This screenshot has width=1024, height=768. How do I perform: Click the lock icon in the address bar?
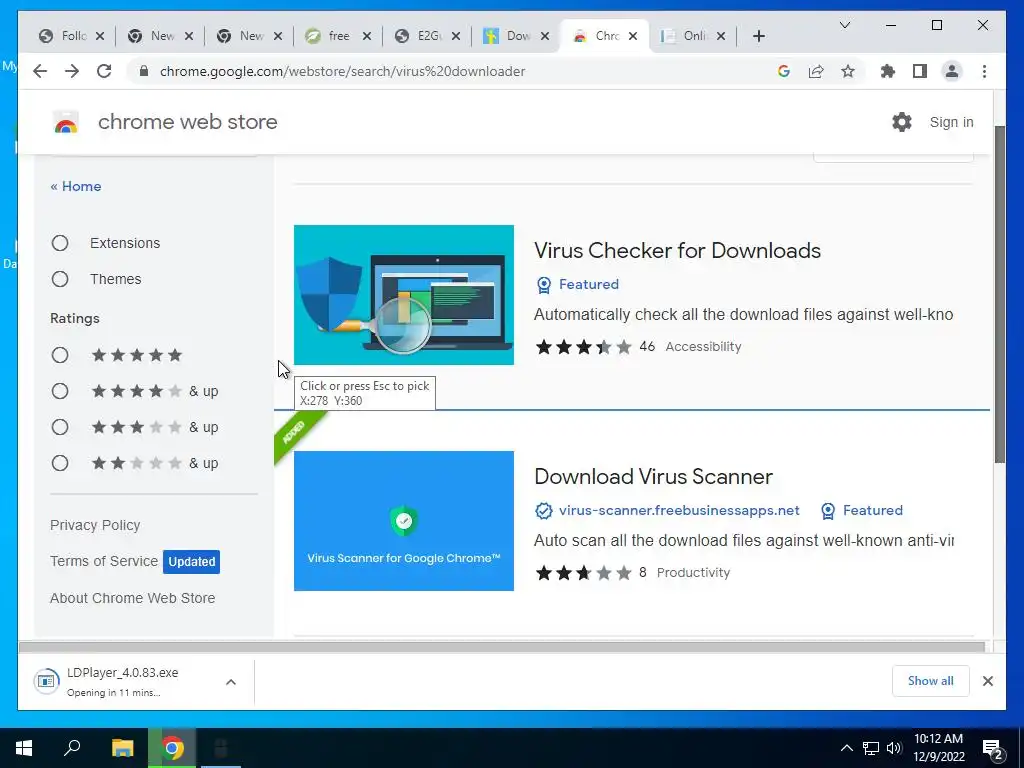(x=144, y=71)
